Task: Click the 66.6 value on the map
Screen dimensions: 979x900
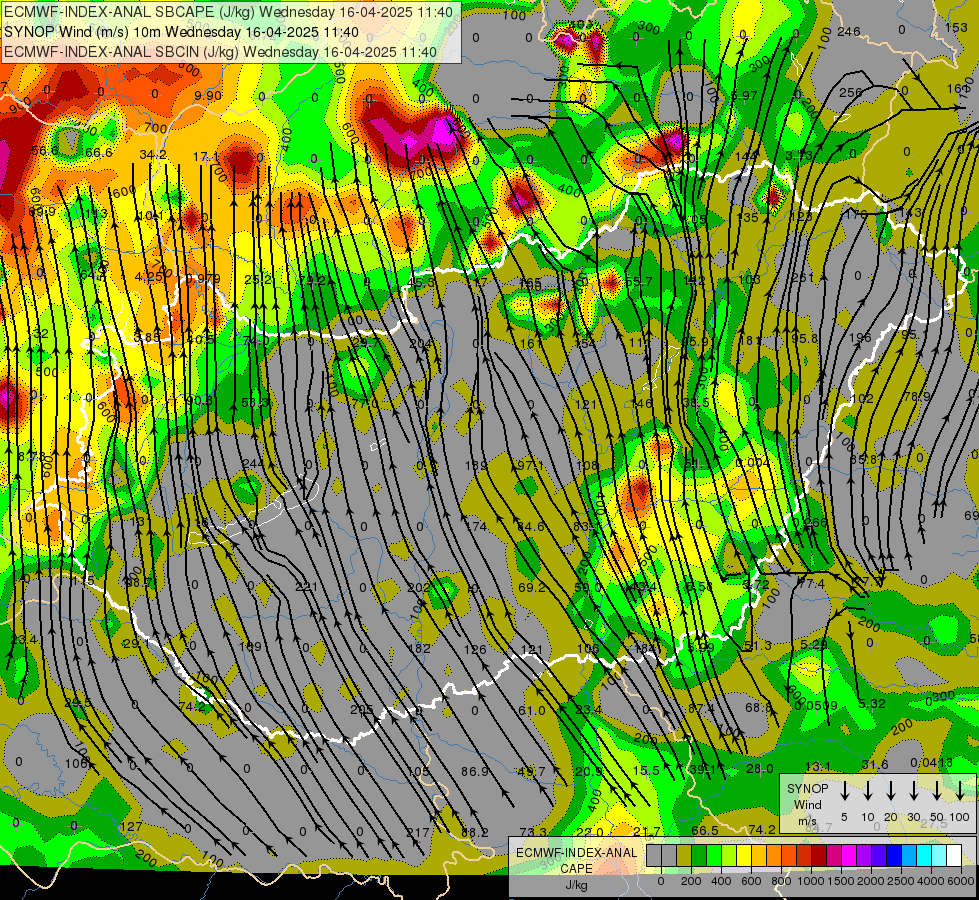Action: point(99,153)
